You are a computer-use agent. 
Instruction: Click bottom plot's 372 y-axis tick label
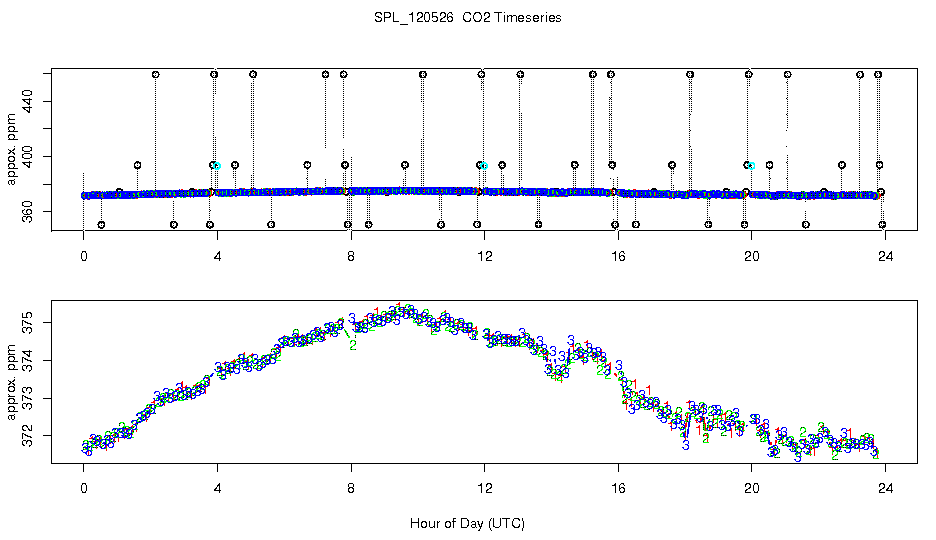click(28, 436)
